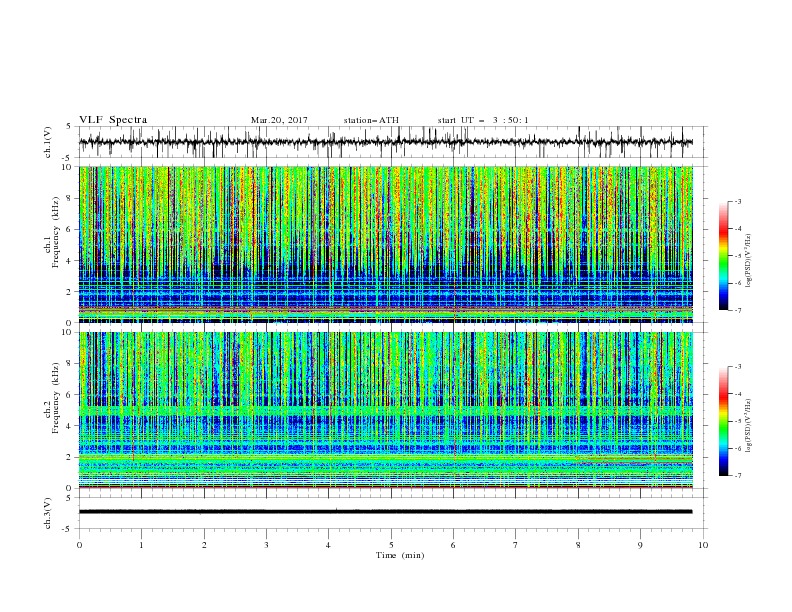Click the "-6" tick on ch.2 colorbar
Viewport: 792px width, 612px height.
click(x=738, y=448)
